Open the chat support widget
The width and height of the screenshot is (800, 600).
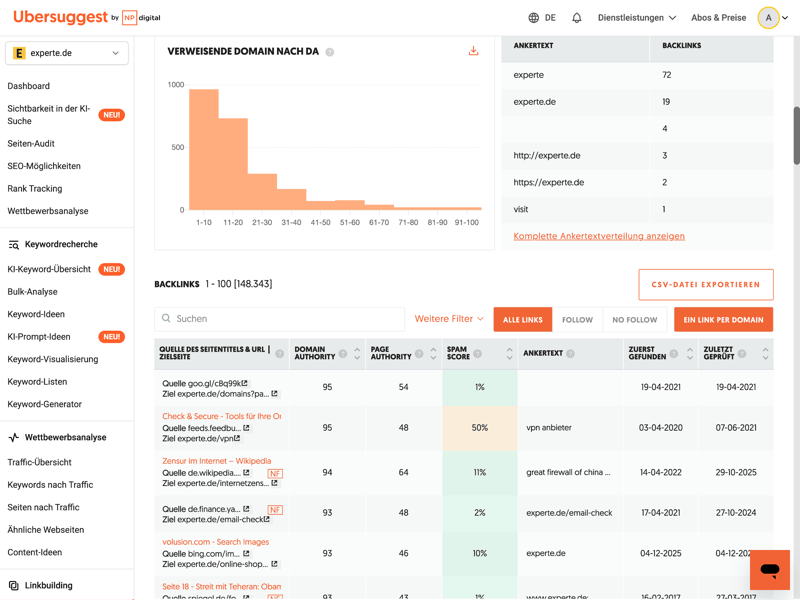pyautogui.click(x=769, y=570)
